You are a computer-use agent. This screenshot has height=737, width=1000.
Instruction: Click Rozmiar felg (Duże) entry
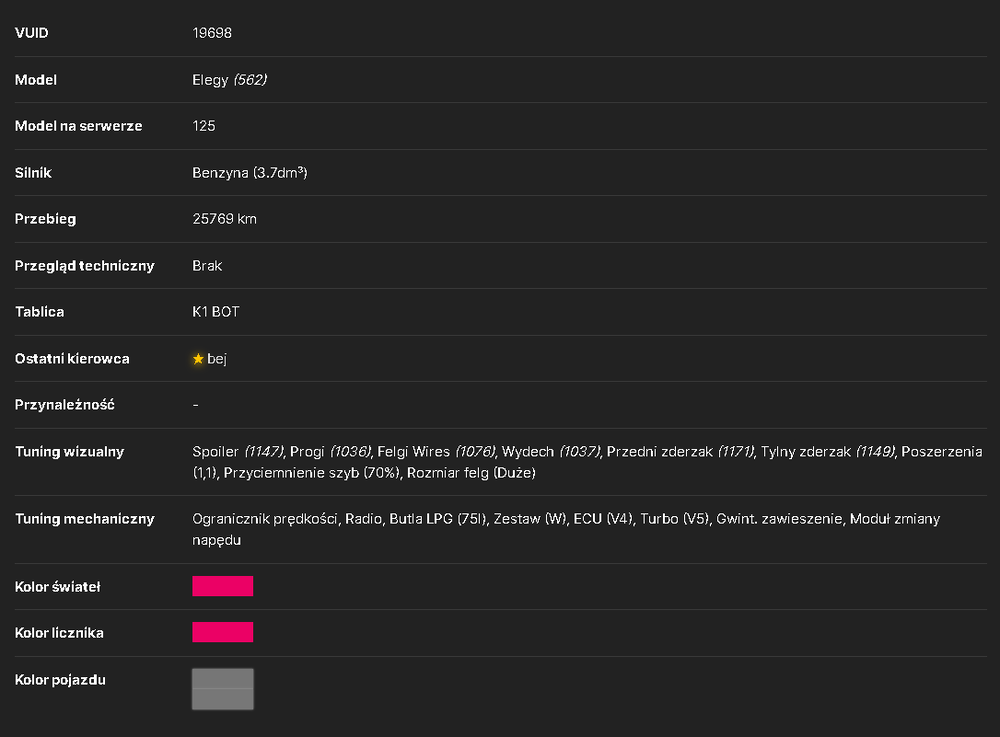point(471,473)
